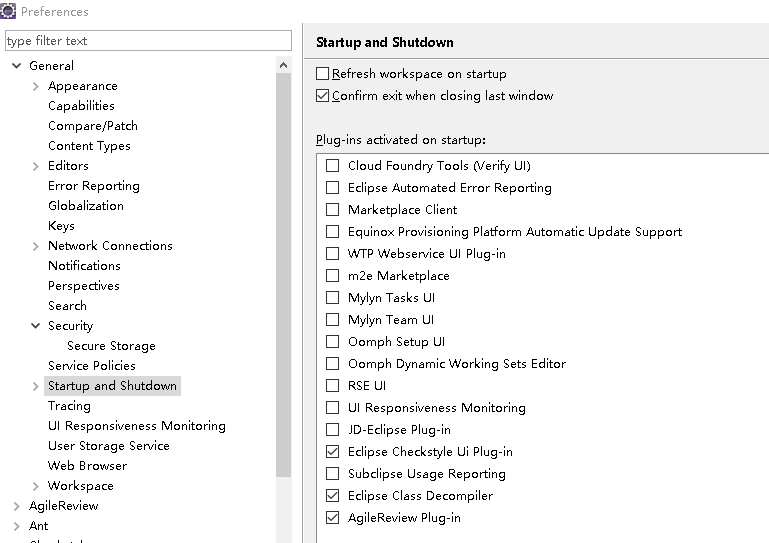Open Content Types page

click(x=89, y=146)
